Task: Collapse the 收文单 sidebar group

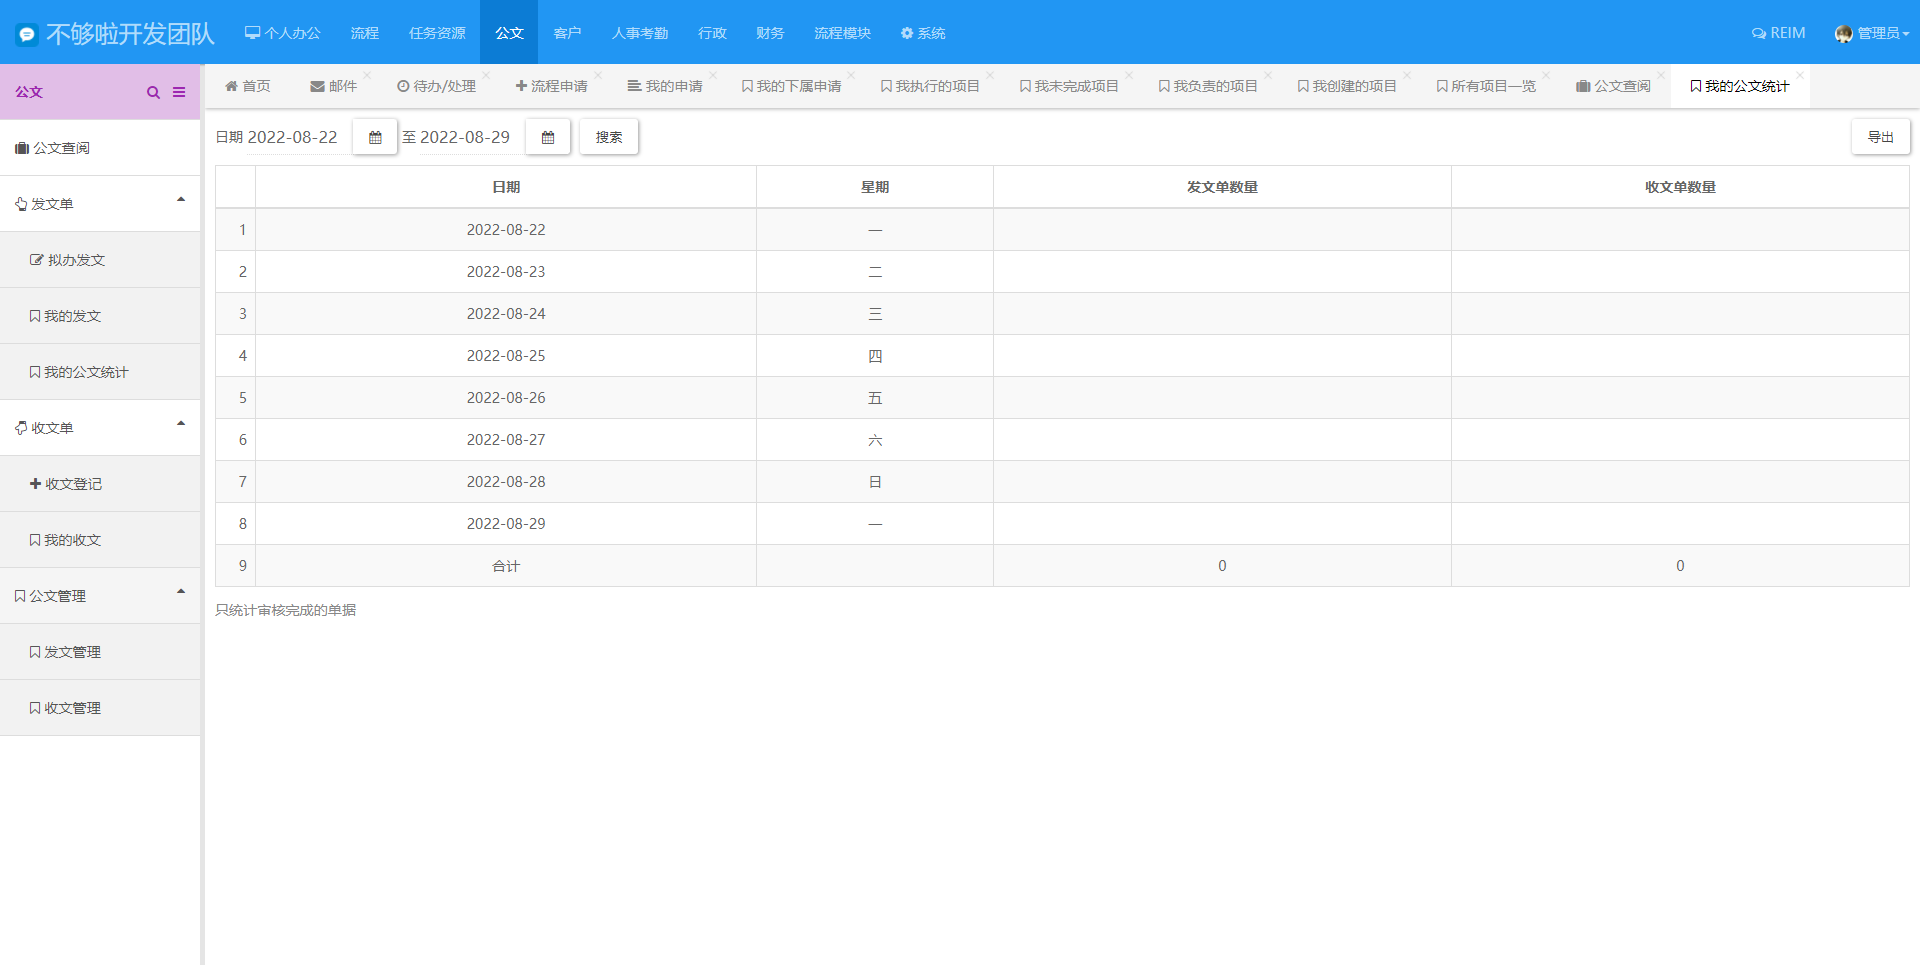Action: click(x=181, y=424)
